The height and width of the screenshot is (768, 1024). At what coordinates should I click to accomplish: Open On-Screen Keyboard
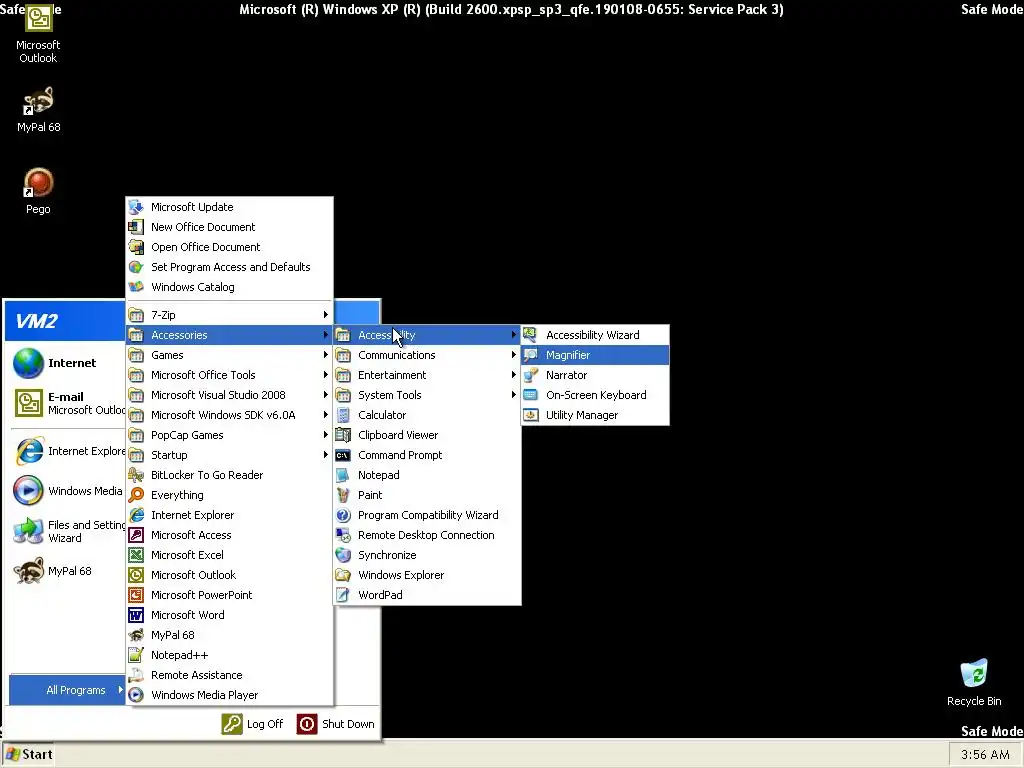595,395
